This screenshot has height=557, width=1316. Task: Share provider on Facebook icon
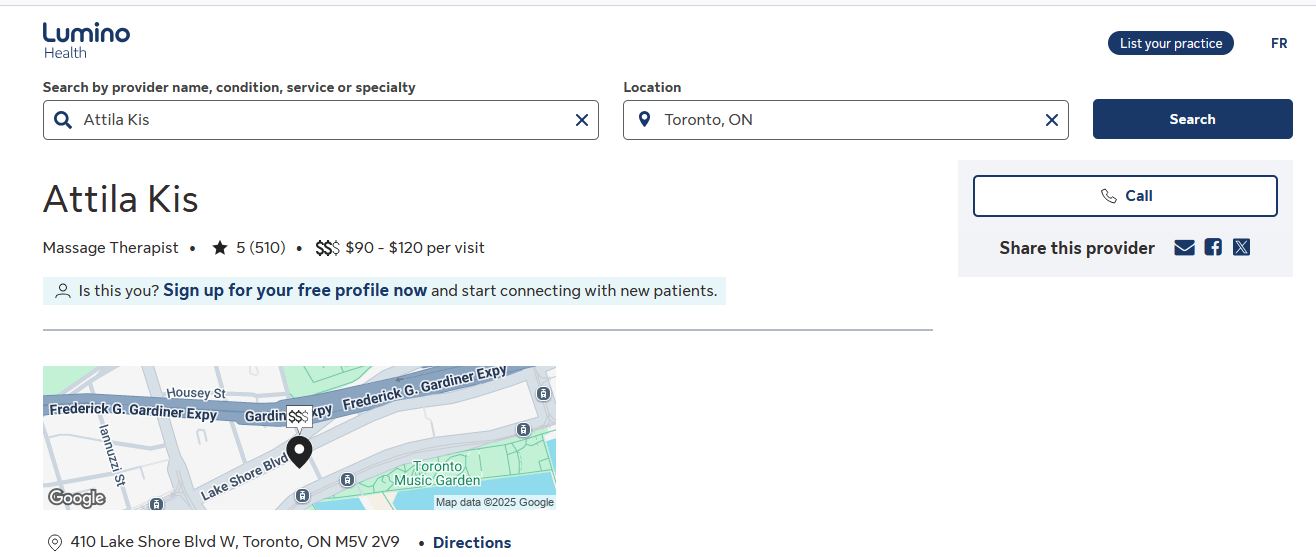coord(1213,248)
